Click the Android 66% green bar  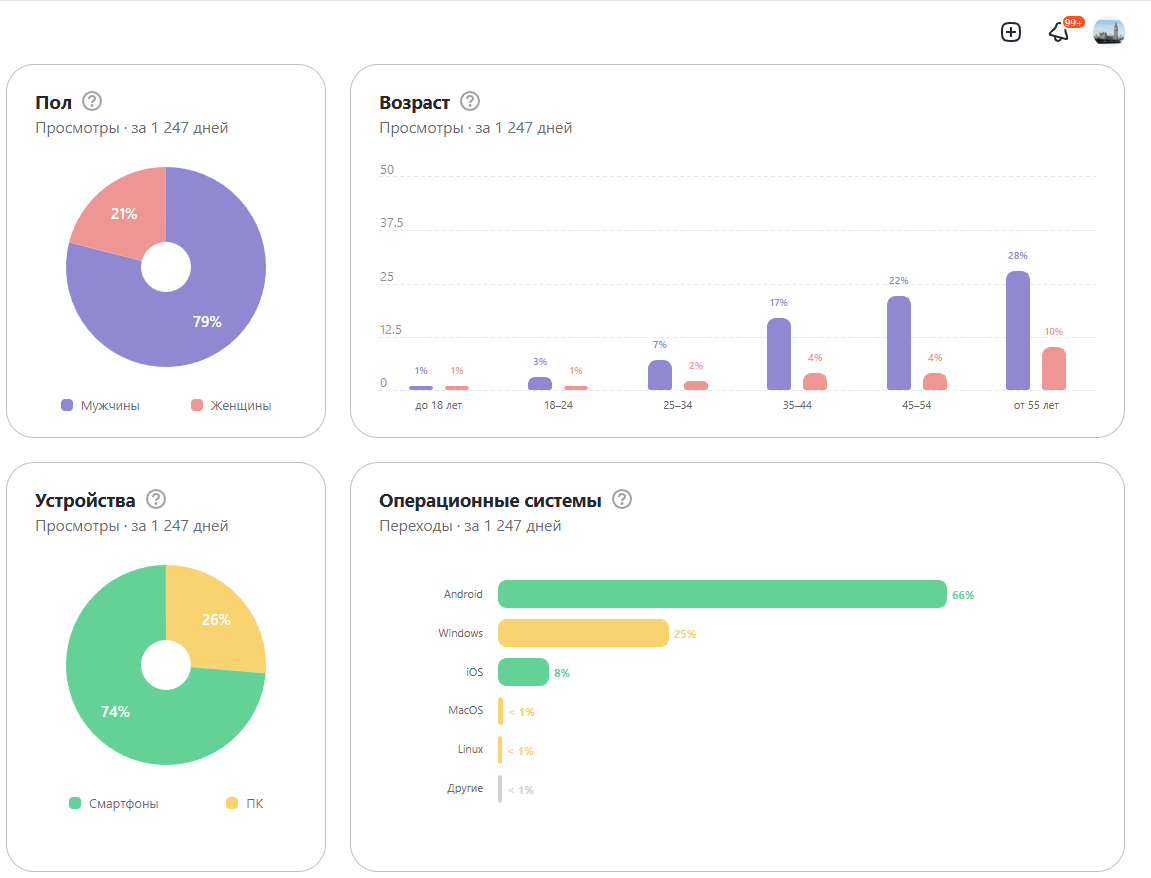click(x=722, y=594)
